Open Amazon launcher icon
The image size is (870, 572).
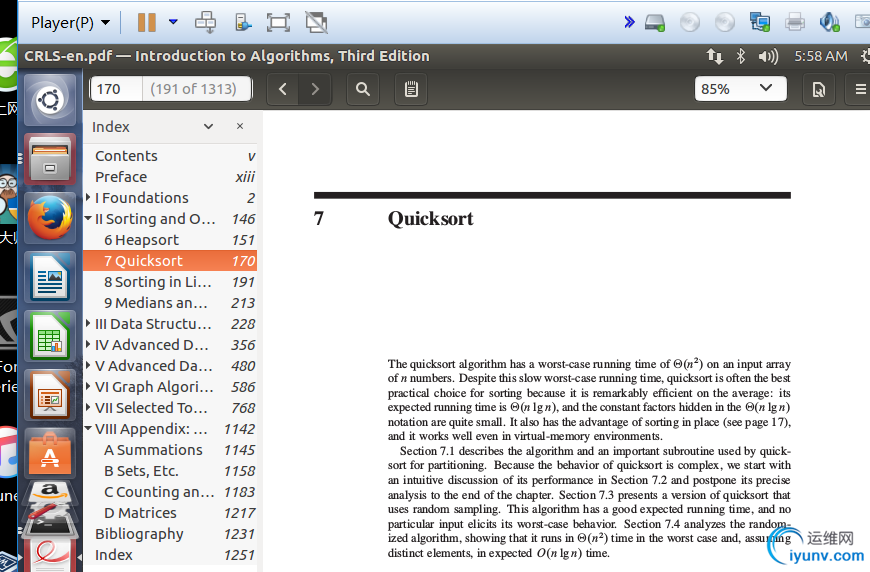tap(50, 494)
